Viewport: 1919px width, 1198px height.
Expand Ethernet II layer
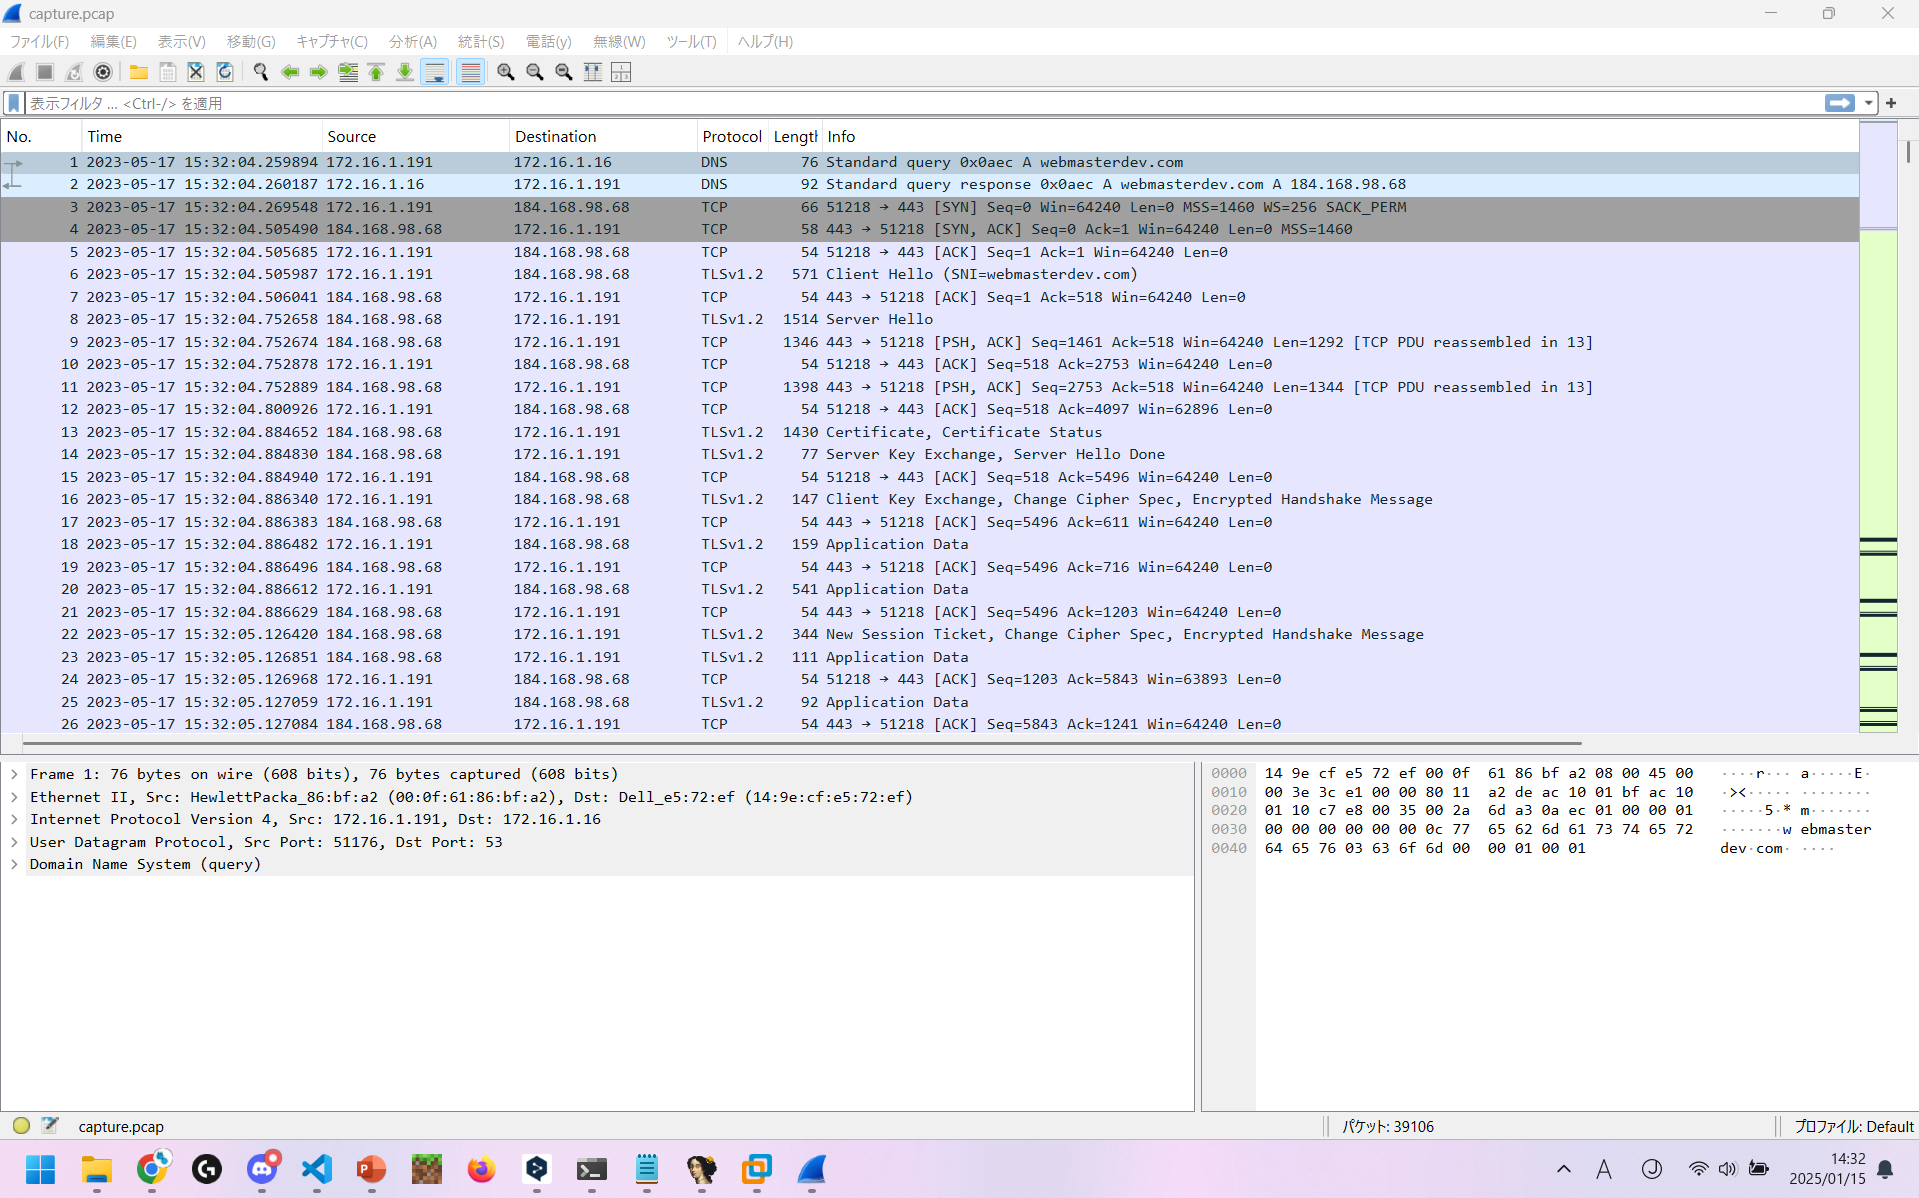pyautogui.click(x=14, y=797)
